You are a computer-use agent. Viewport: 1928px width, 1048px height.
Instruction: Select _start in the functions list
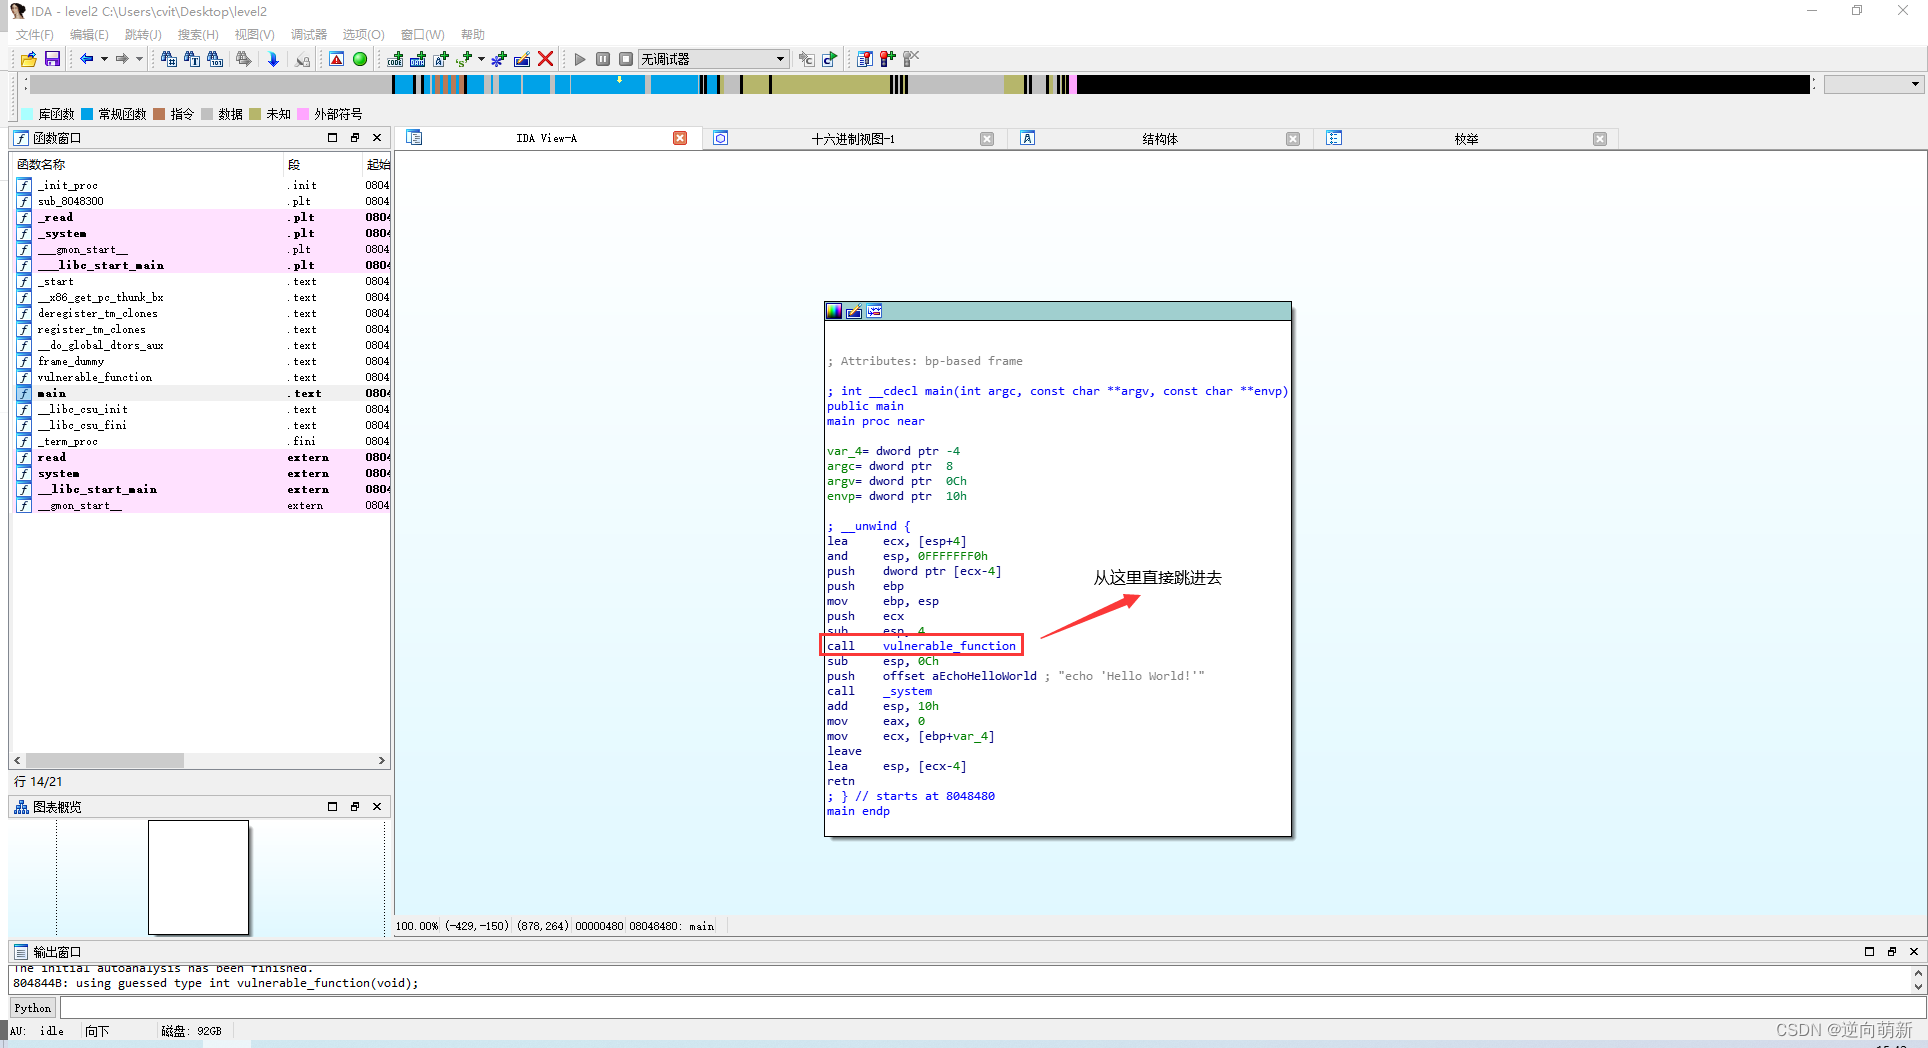[x=202, y=282]
